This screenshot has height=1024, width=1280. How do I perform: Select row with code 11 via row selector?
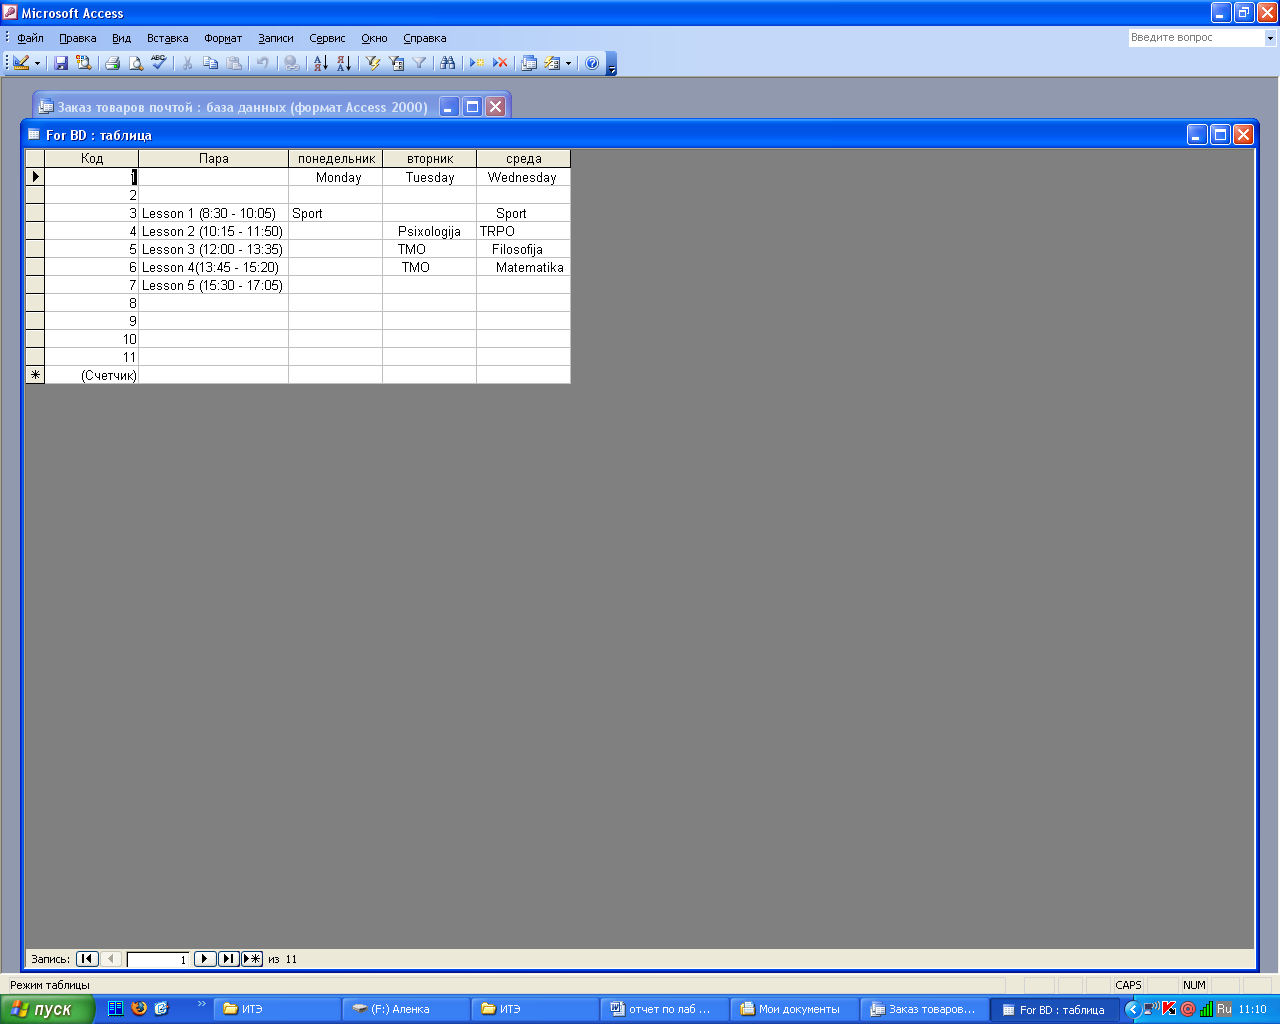coord(35,357)
